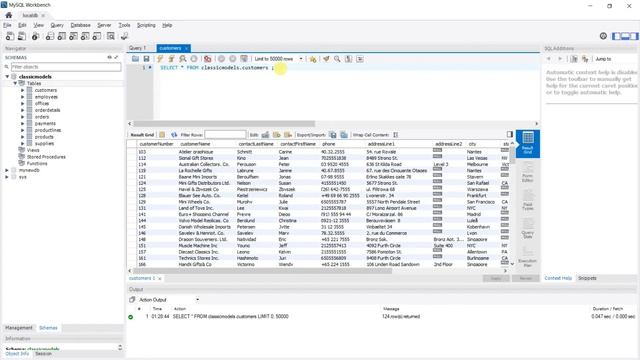The height and width of the screenshot is (360, 640).
Task: Expand the orders table
Action: (23, 117)
